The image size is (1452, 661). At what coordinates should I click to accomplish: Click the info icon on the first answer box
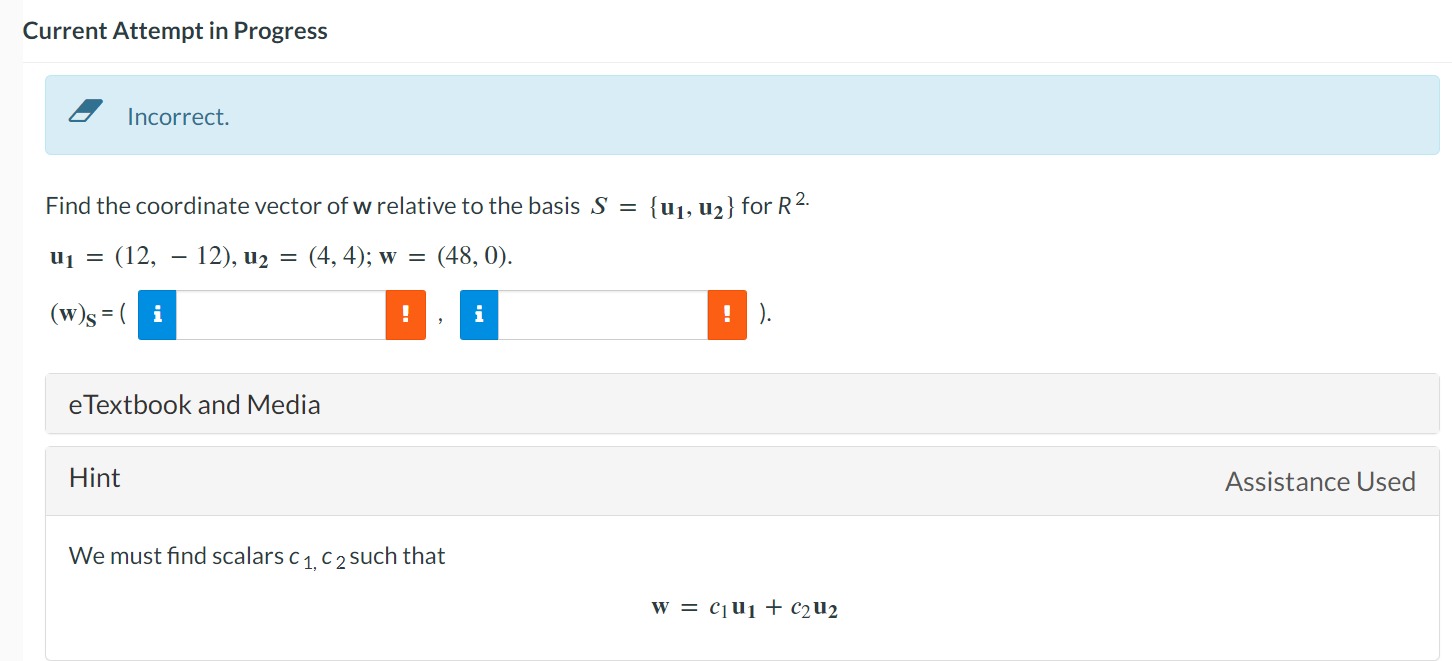[157, 314]
